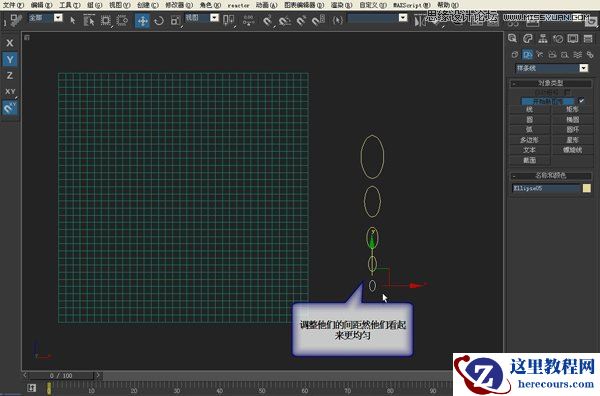Select the Geometry category icon
This screenshot has height=396, width=600.
click(515, 55)
